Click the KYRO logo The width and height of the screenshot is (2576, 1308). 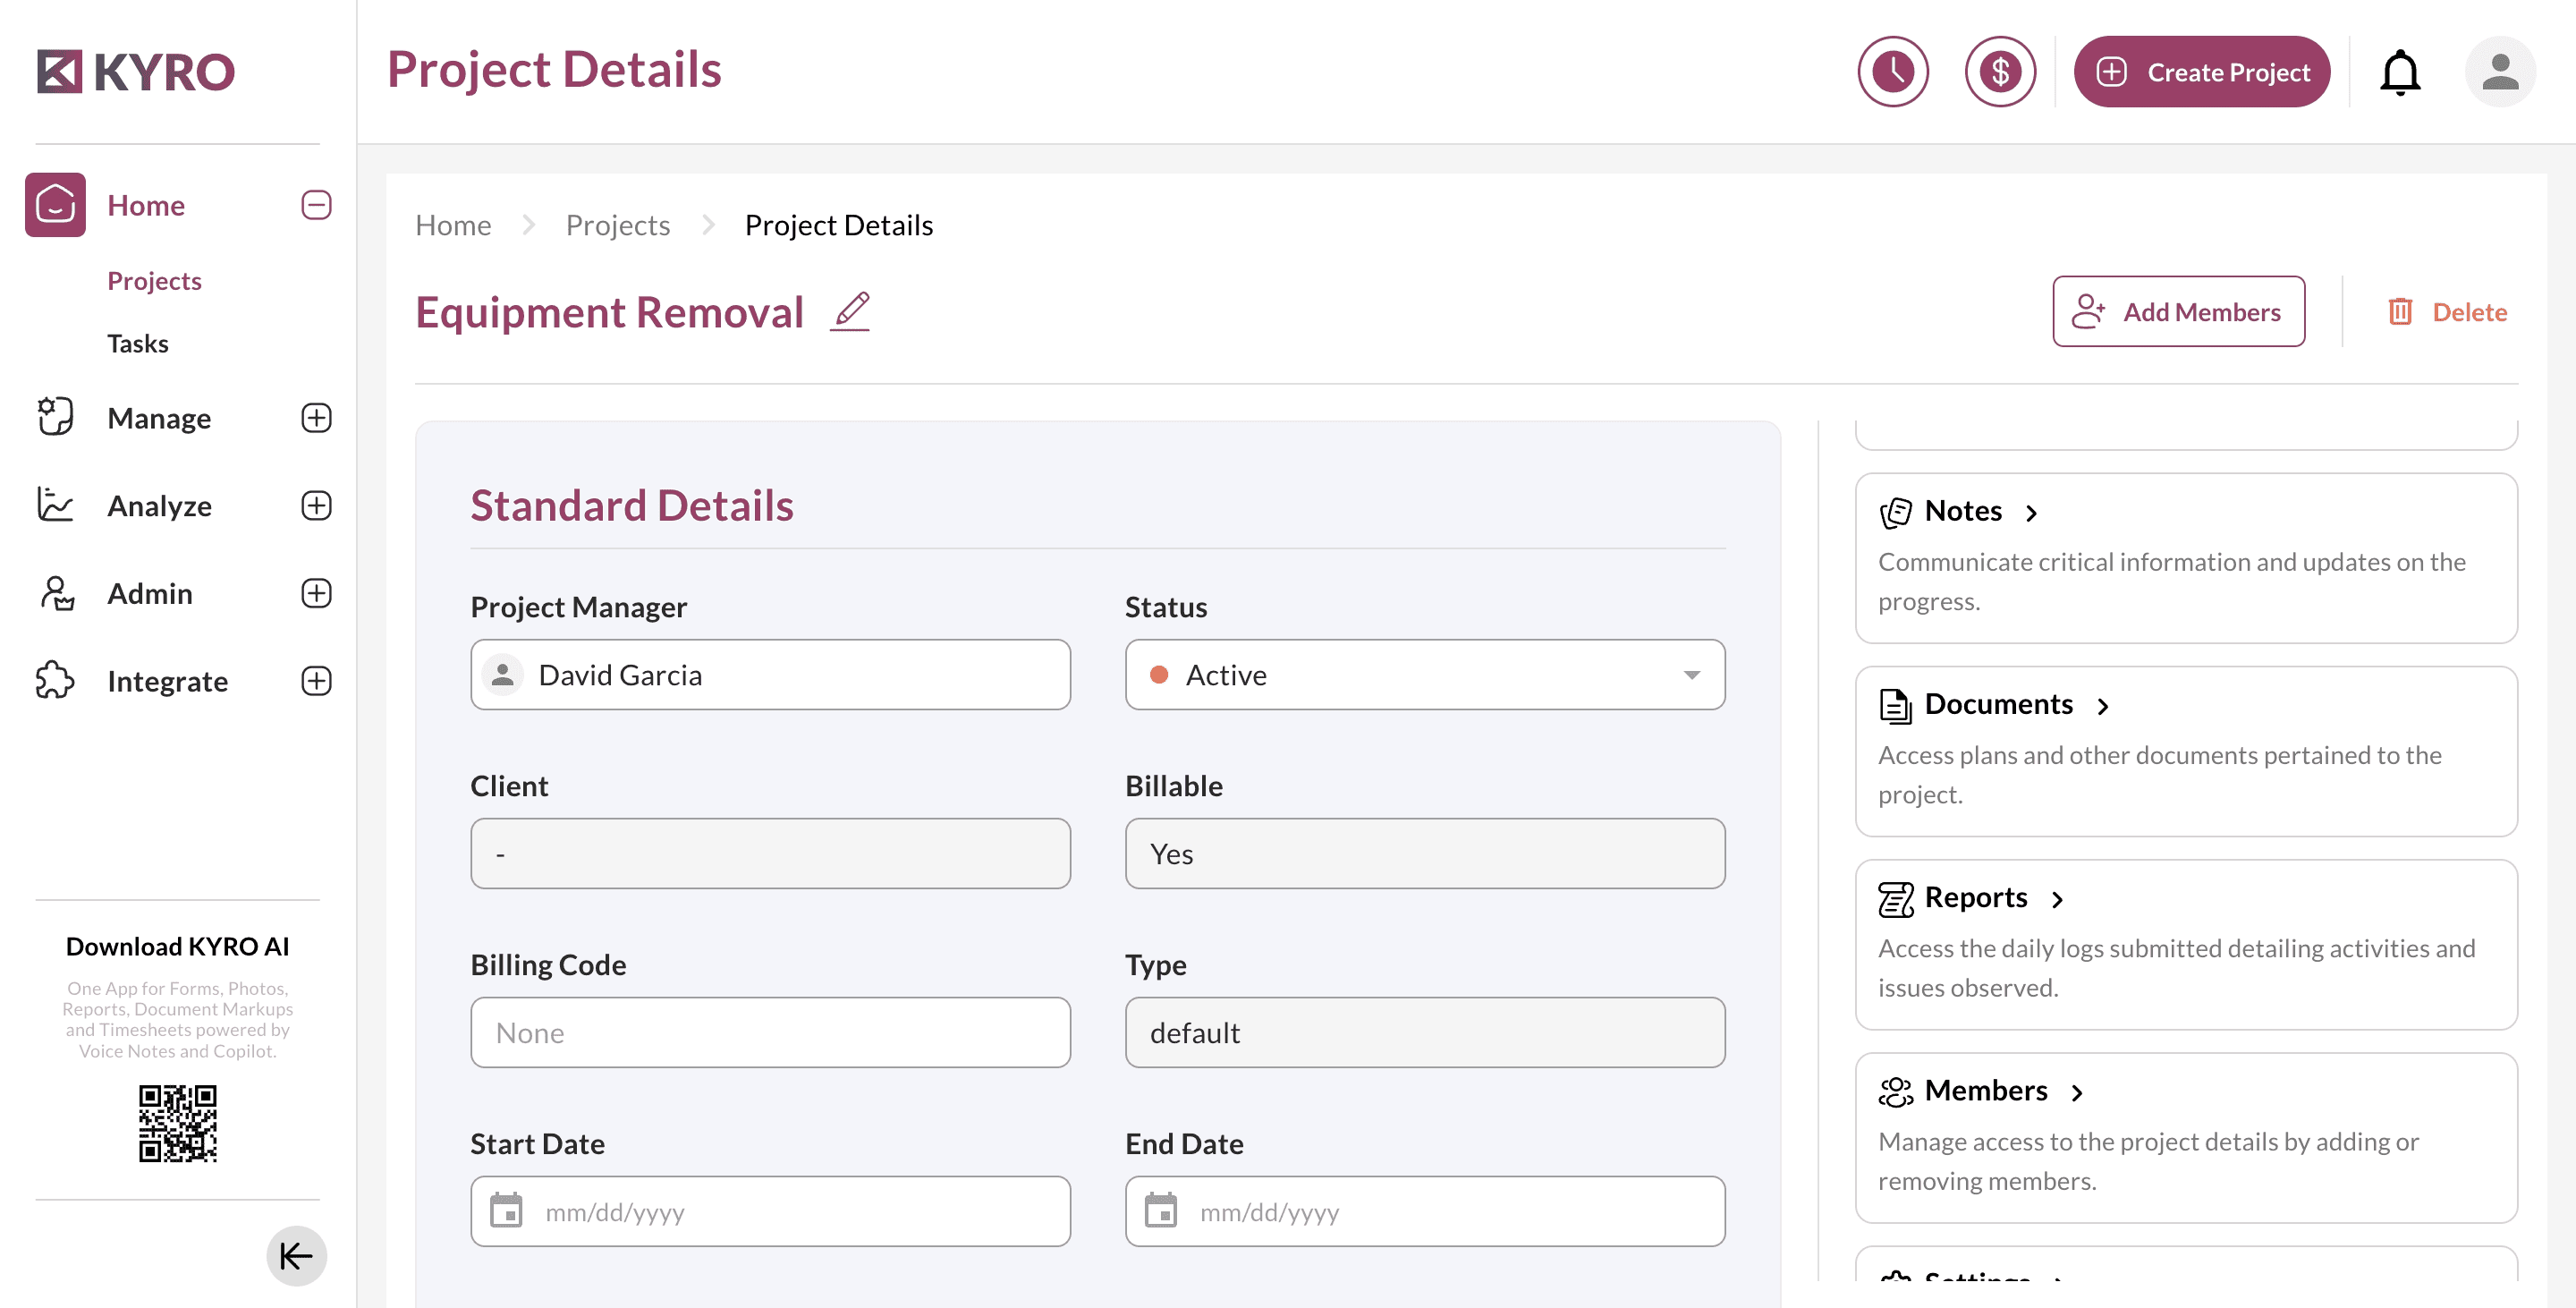coord(136,72)
